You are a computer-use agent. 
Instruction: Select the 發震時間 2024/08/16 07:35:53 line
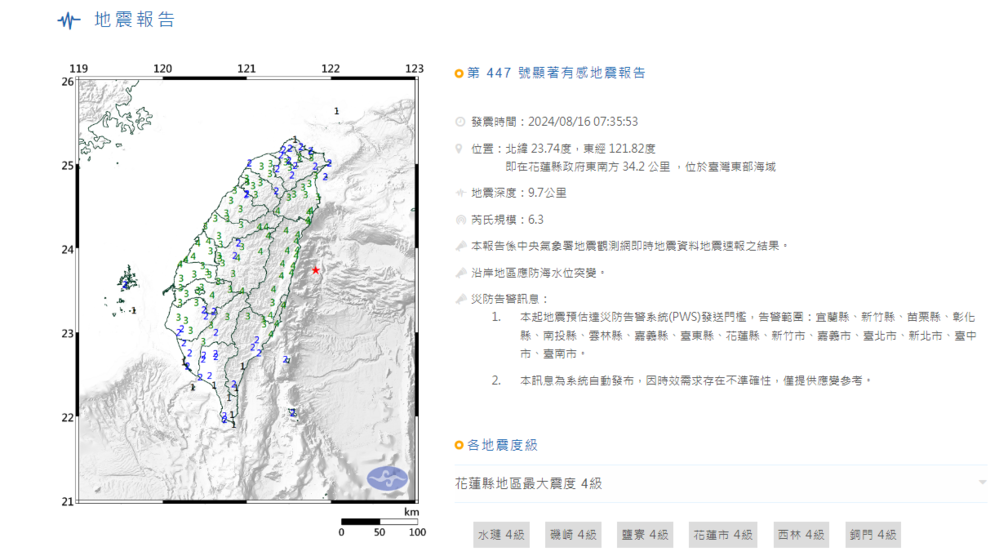(554, 122)
